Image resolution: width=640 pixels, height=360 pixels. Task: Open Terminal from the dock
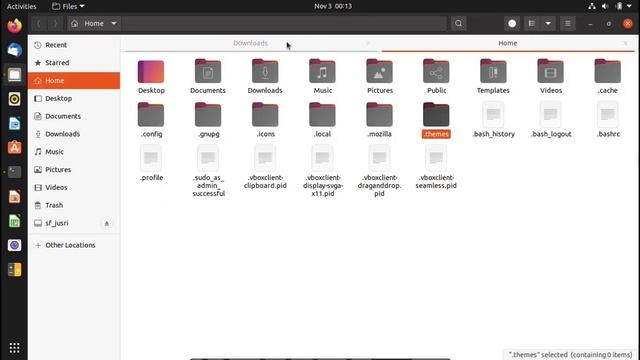(14, 172)
